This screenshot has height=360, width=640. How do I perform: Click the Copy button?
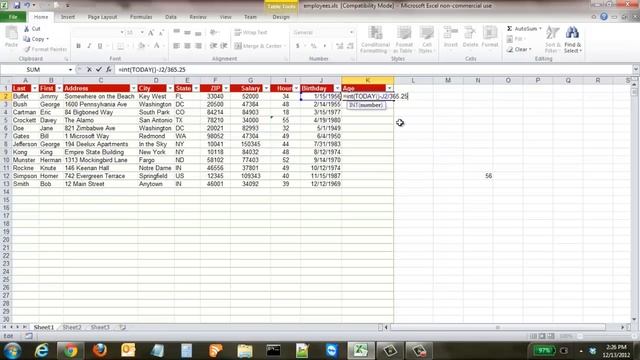(36, 39)
